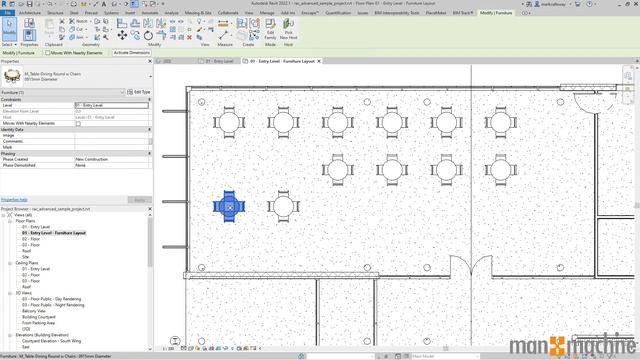Screen dimensions: 640x360
Task: Open the File menu tab
Action: coord(7,13)
